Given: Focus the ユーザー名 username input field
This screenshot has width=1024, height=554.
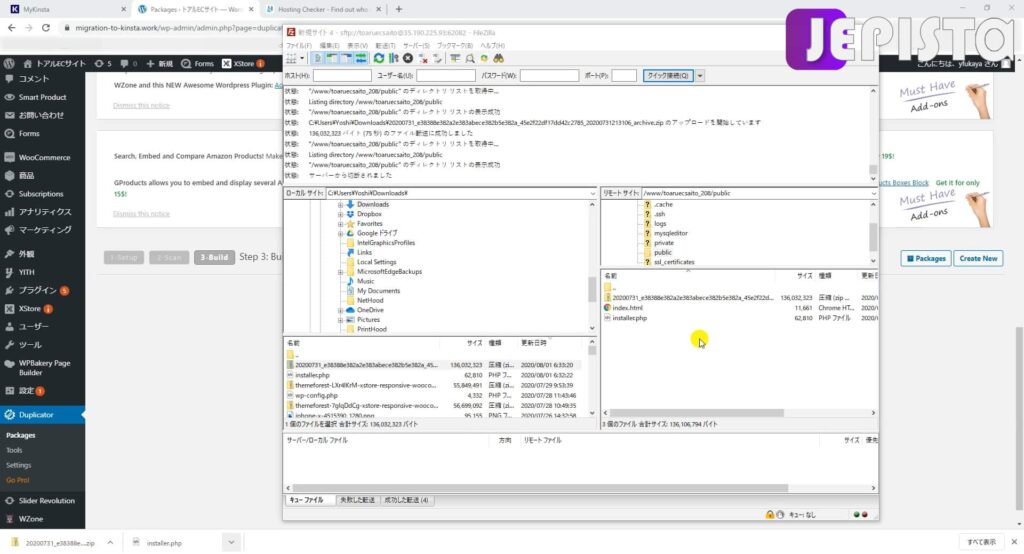Looking at the screenshot, I should click(x=446, y=76).
